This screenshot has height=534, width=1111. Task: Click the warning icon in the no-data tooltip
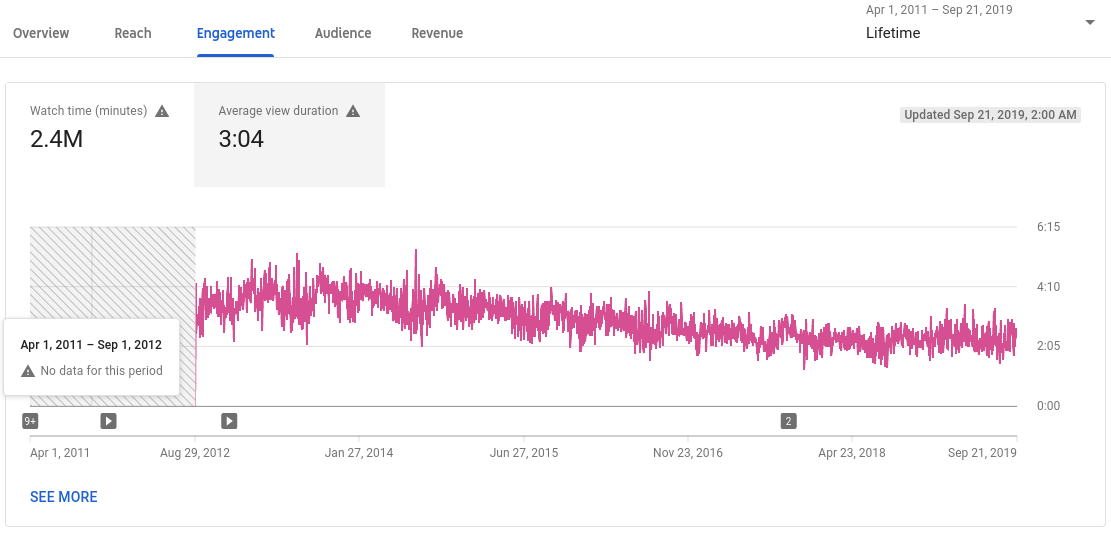[x=28, y=371]
